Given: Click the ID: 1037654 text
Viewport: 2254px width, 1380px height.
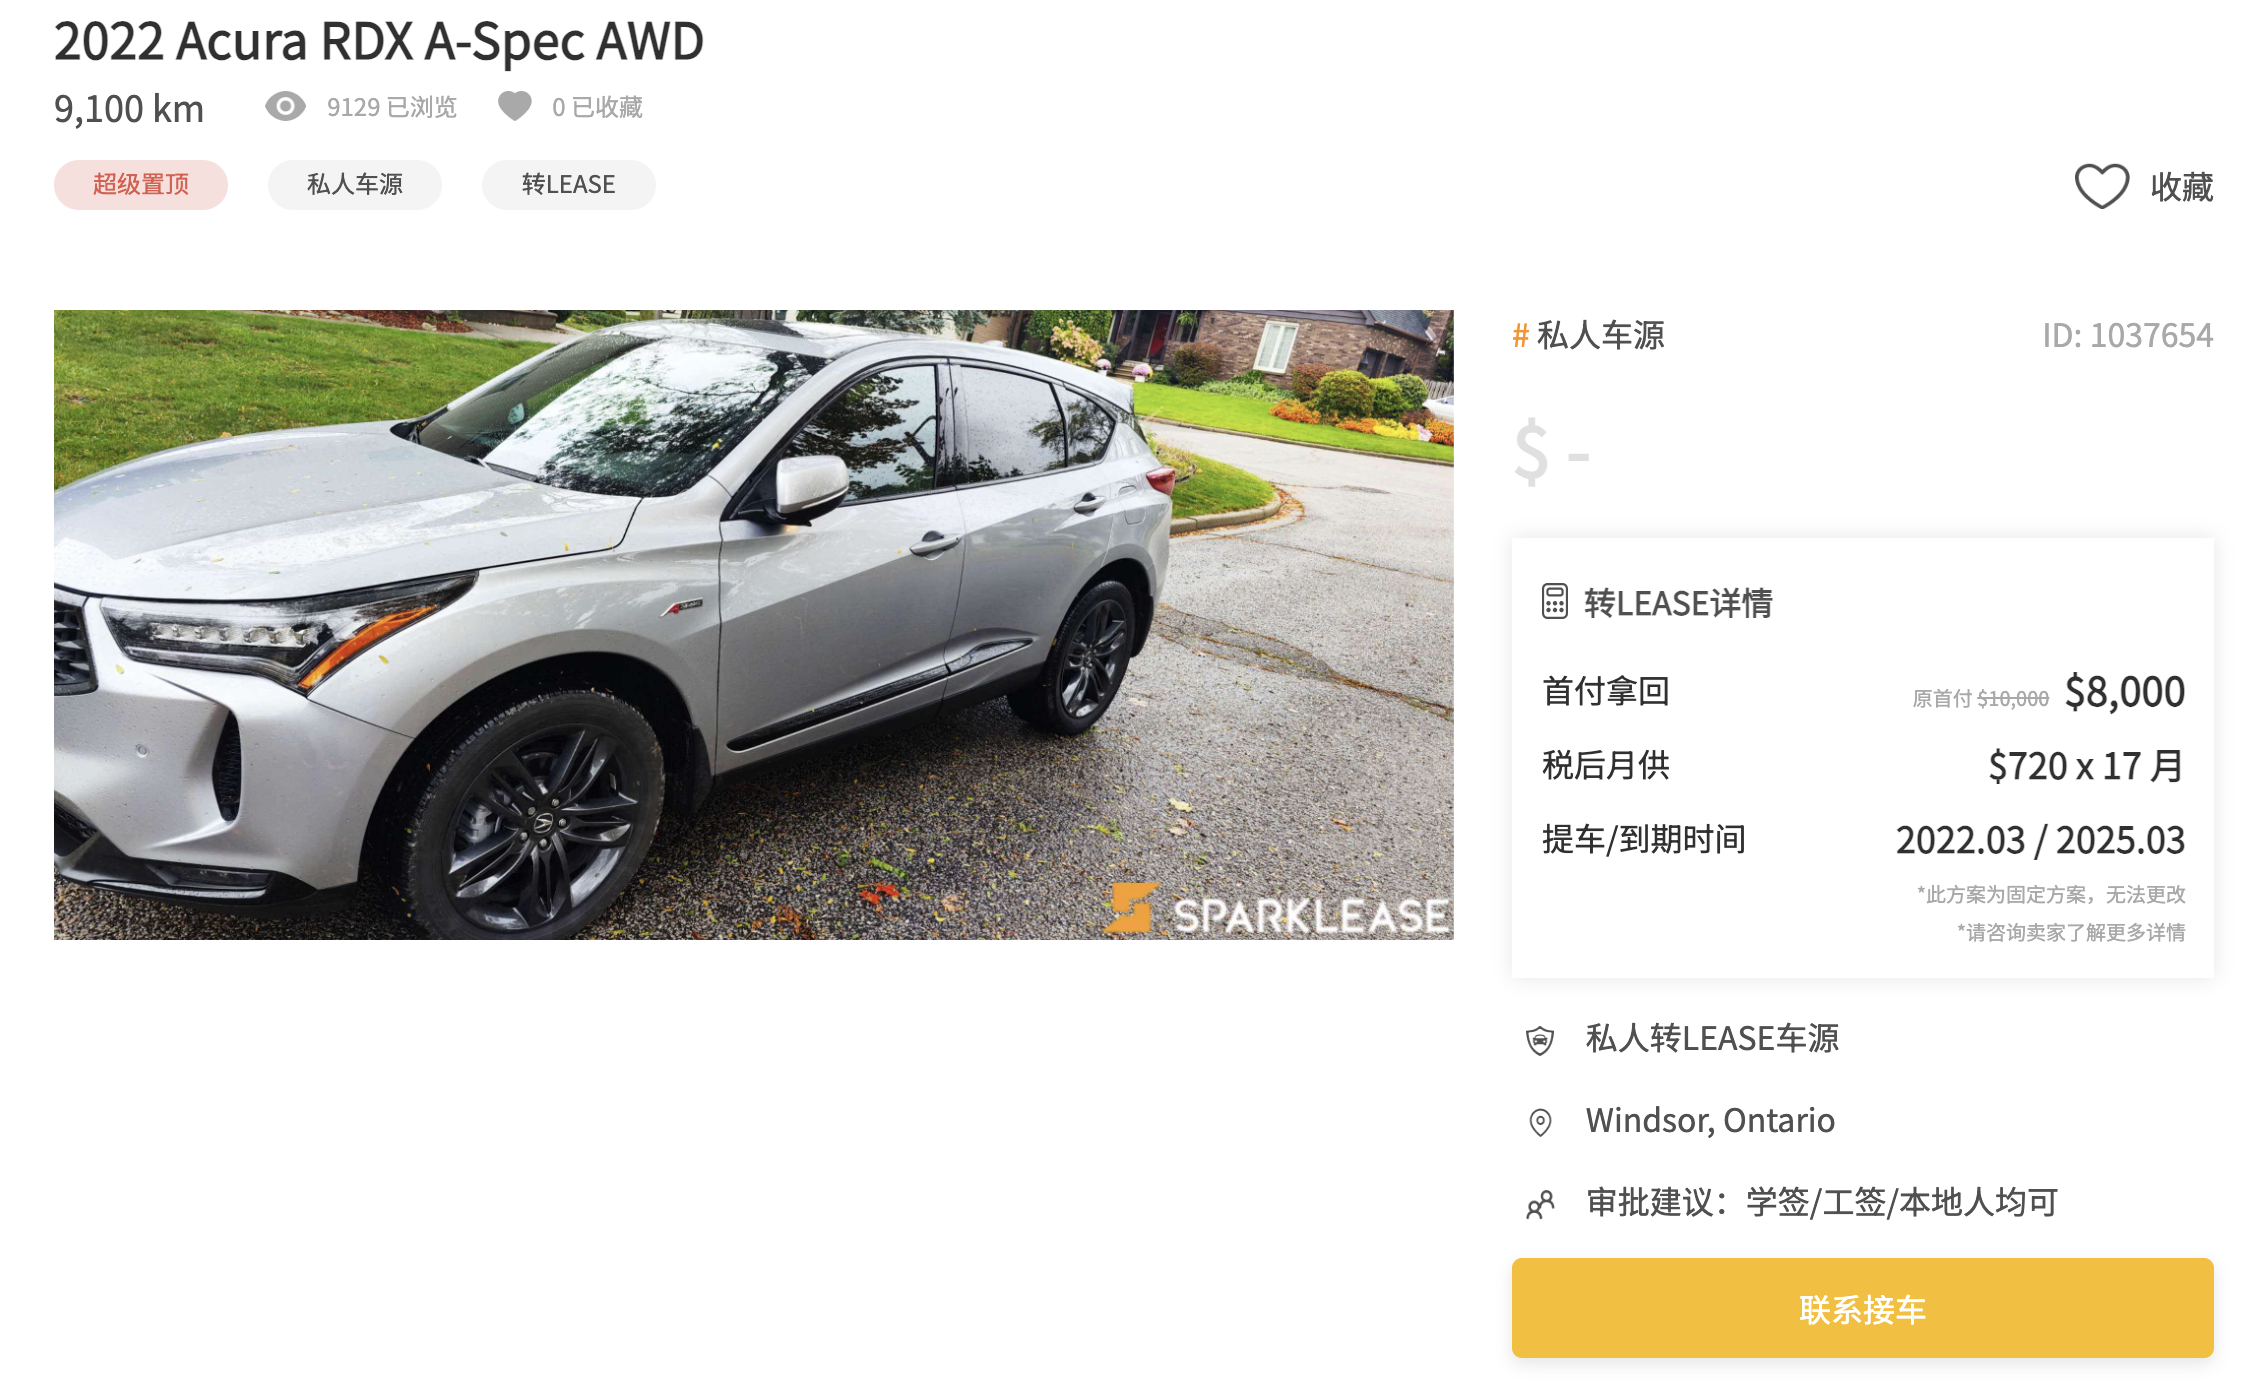Looking at the screenshot, I should 2128,335.
